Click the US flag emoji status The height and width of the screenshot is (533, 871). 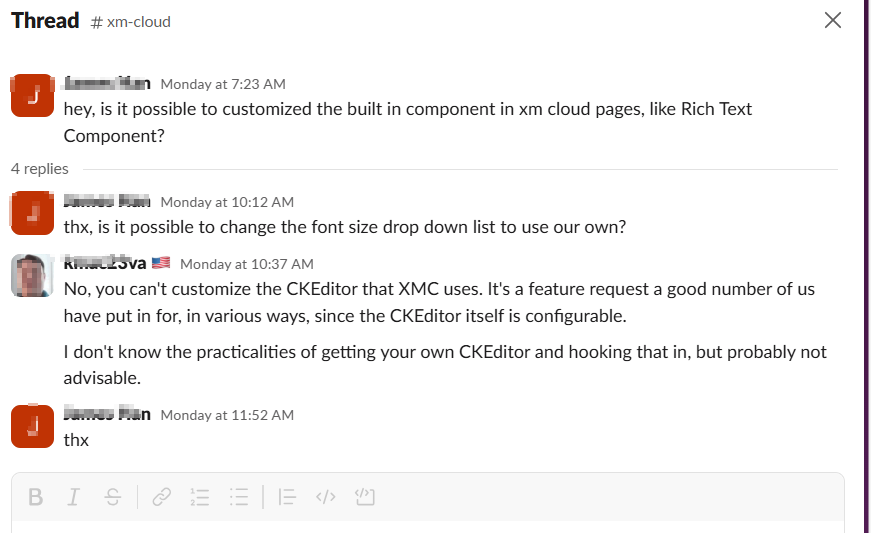coord(161,264)
